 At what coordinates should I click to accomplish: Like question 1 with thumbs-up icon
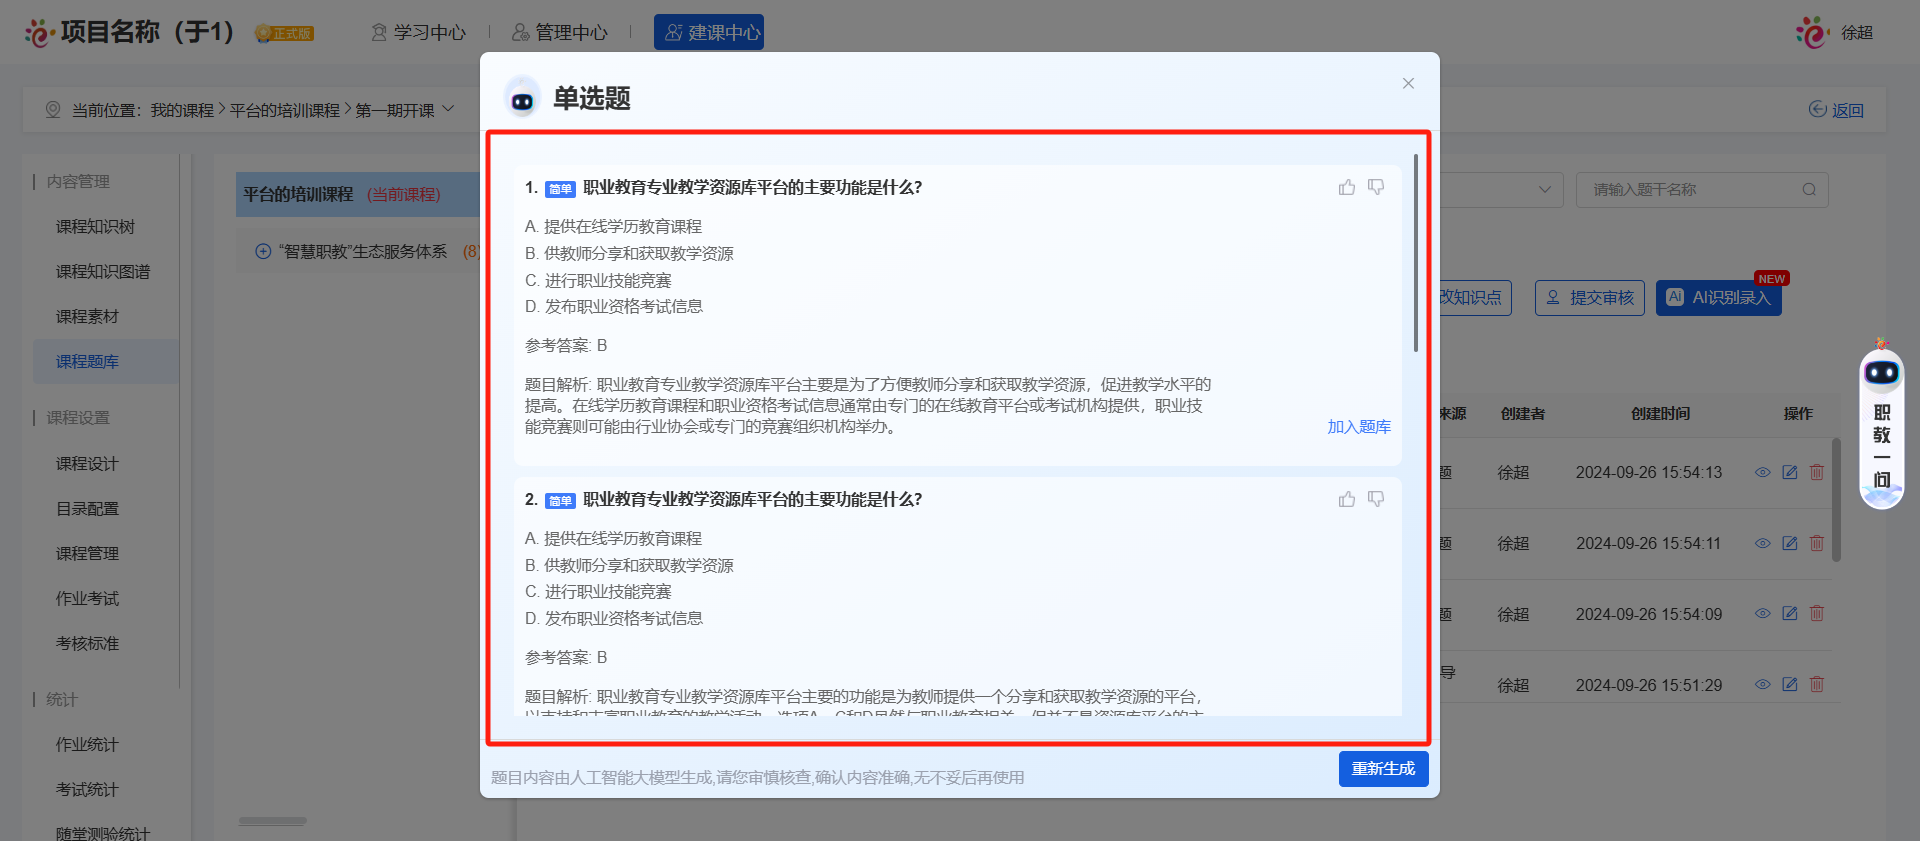click(x=1347, y=188)
